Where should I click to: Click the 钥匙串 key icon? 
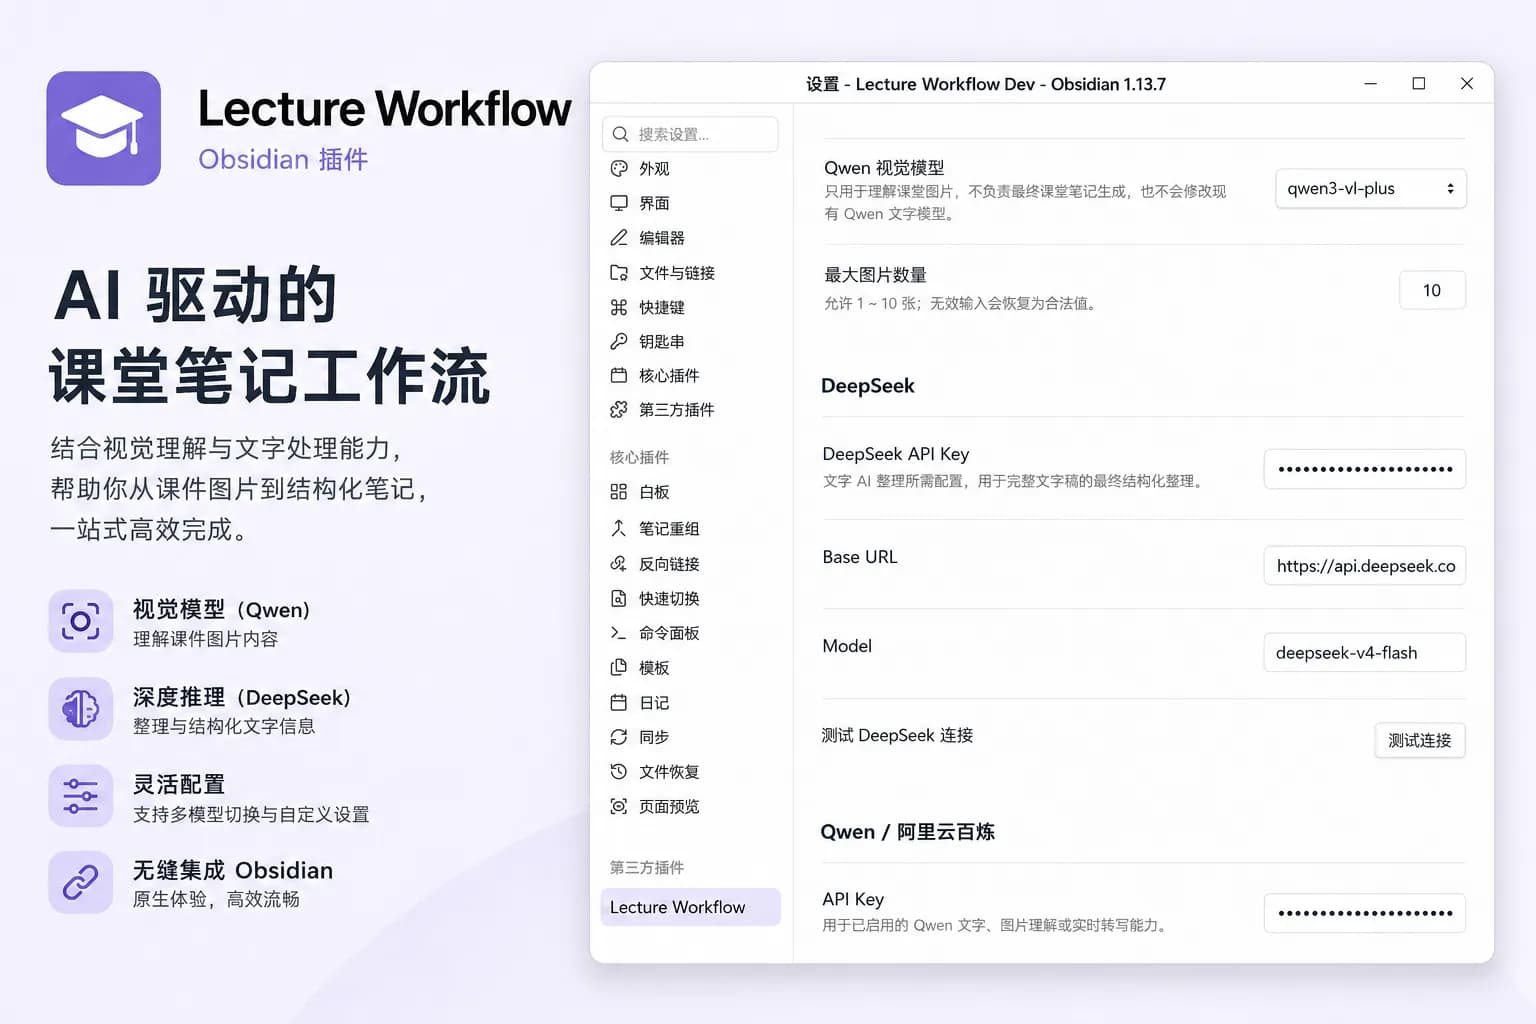coord(619,341)
